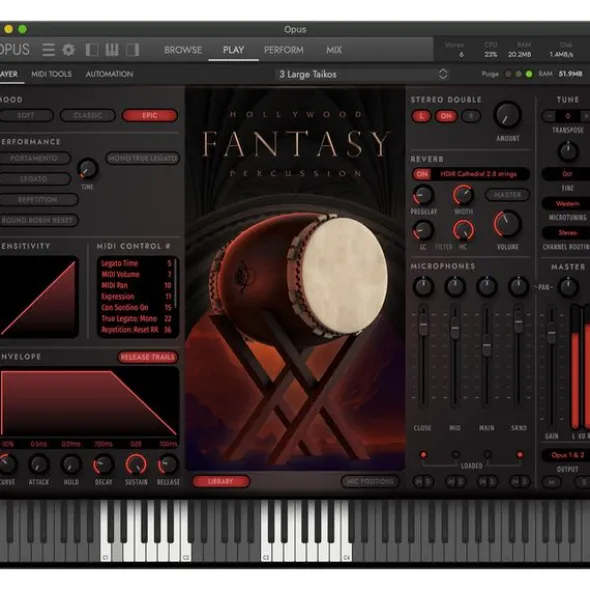Click the Library button
Viewport: 590px width, 591px height.
pos(221,481)
